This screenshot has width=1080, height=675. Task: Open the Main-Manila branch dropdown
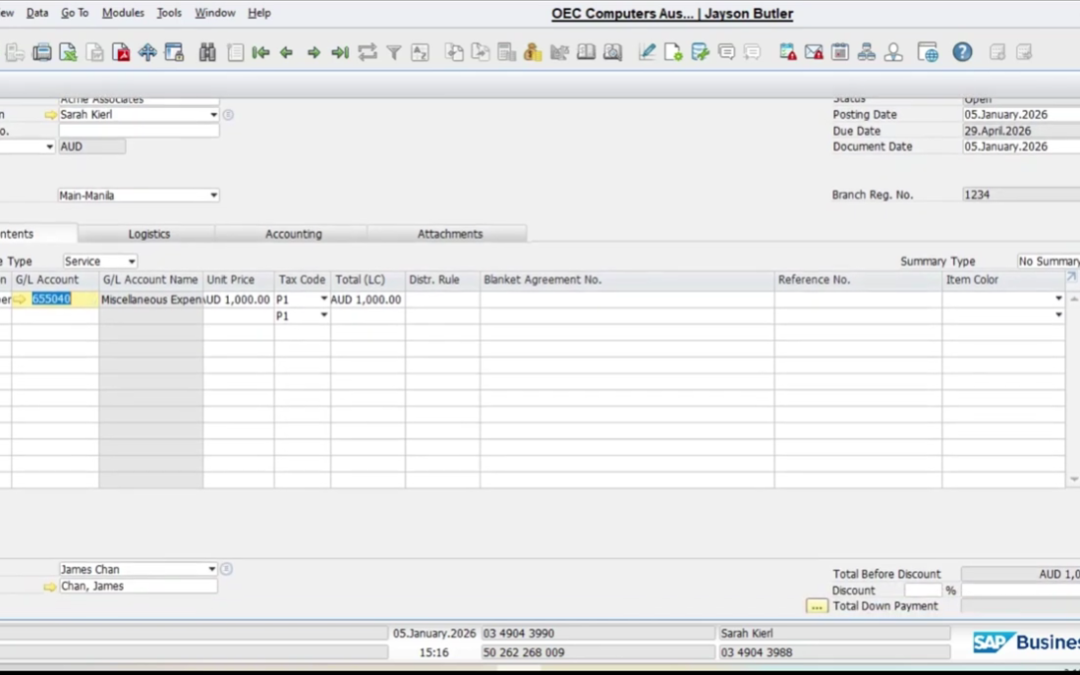coord(213,195)
